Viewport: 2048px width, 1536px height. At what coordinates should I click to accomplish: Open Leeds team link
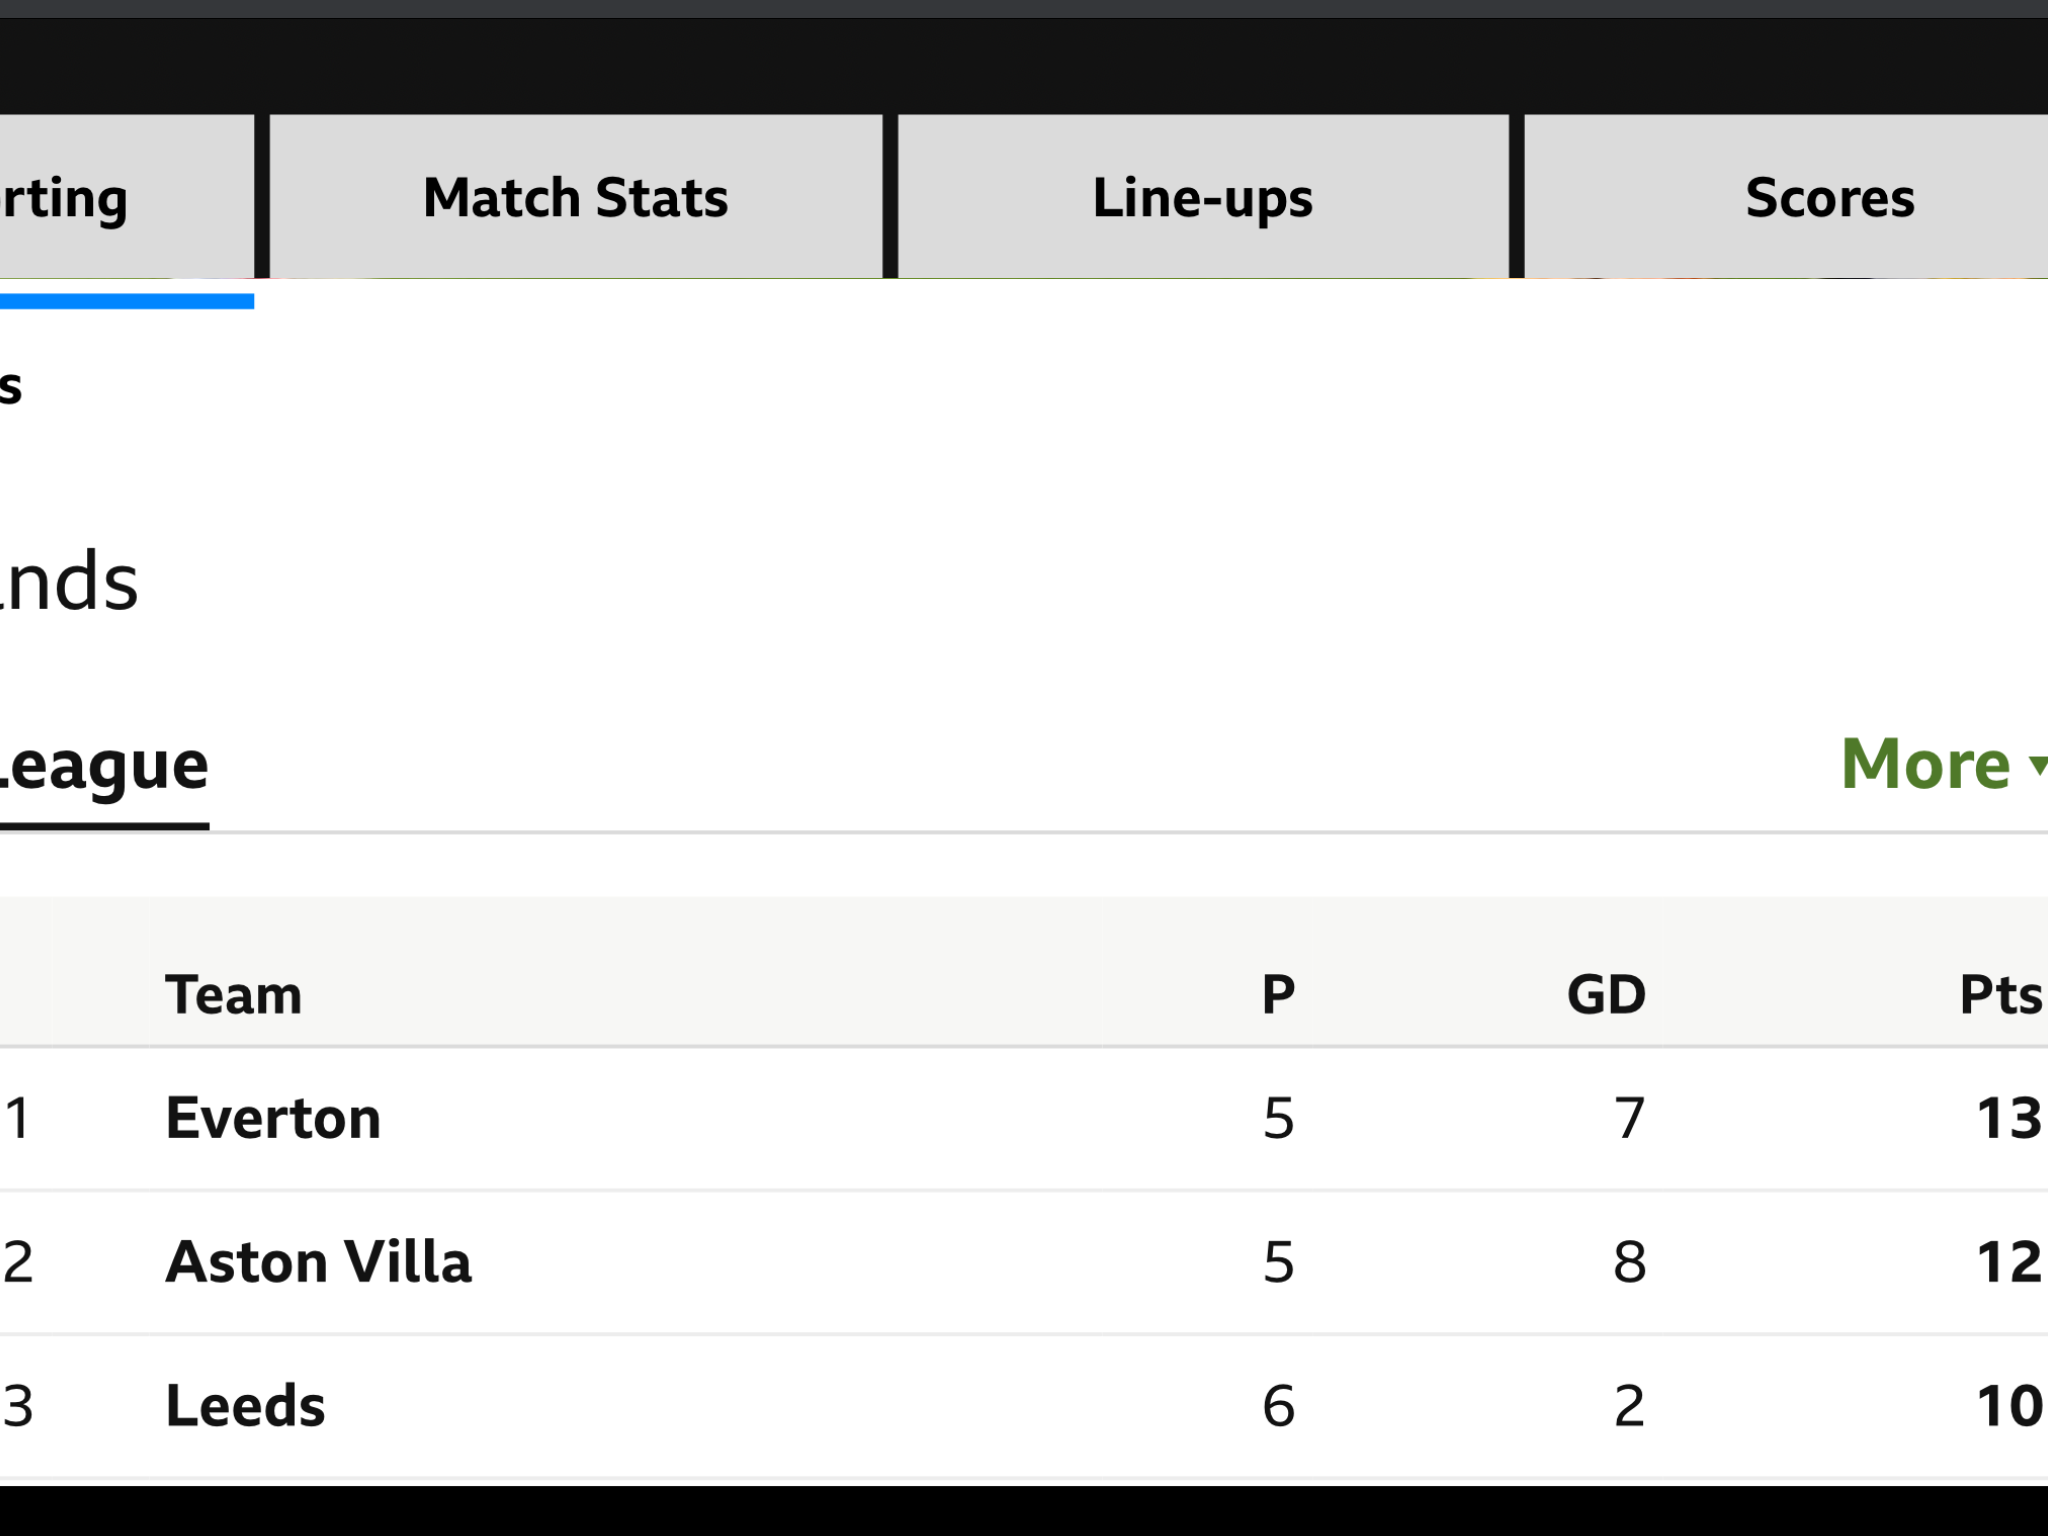click(x=245, y=1406)
